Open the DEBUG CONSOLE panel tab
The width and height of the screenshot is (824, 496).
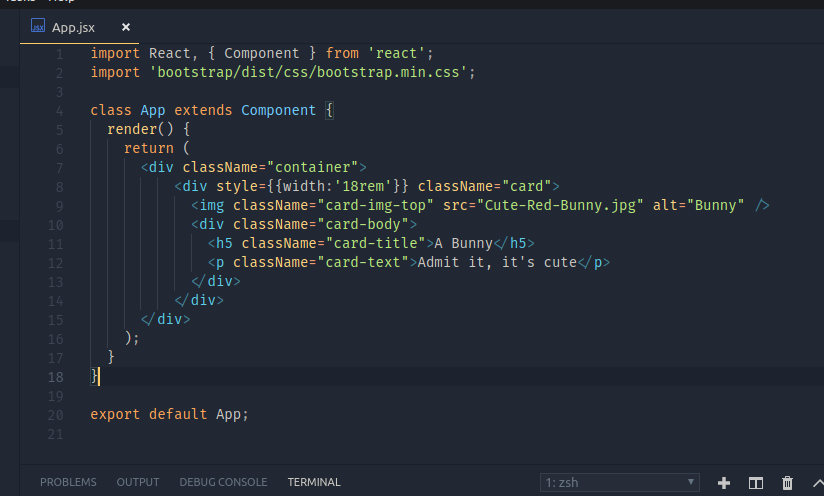(x=223, y=482)
